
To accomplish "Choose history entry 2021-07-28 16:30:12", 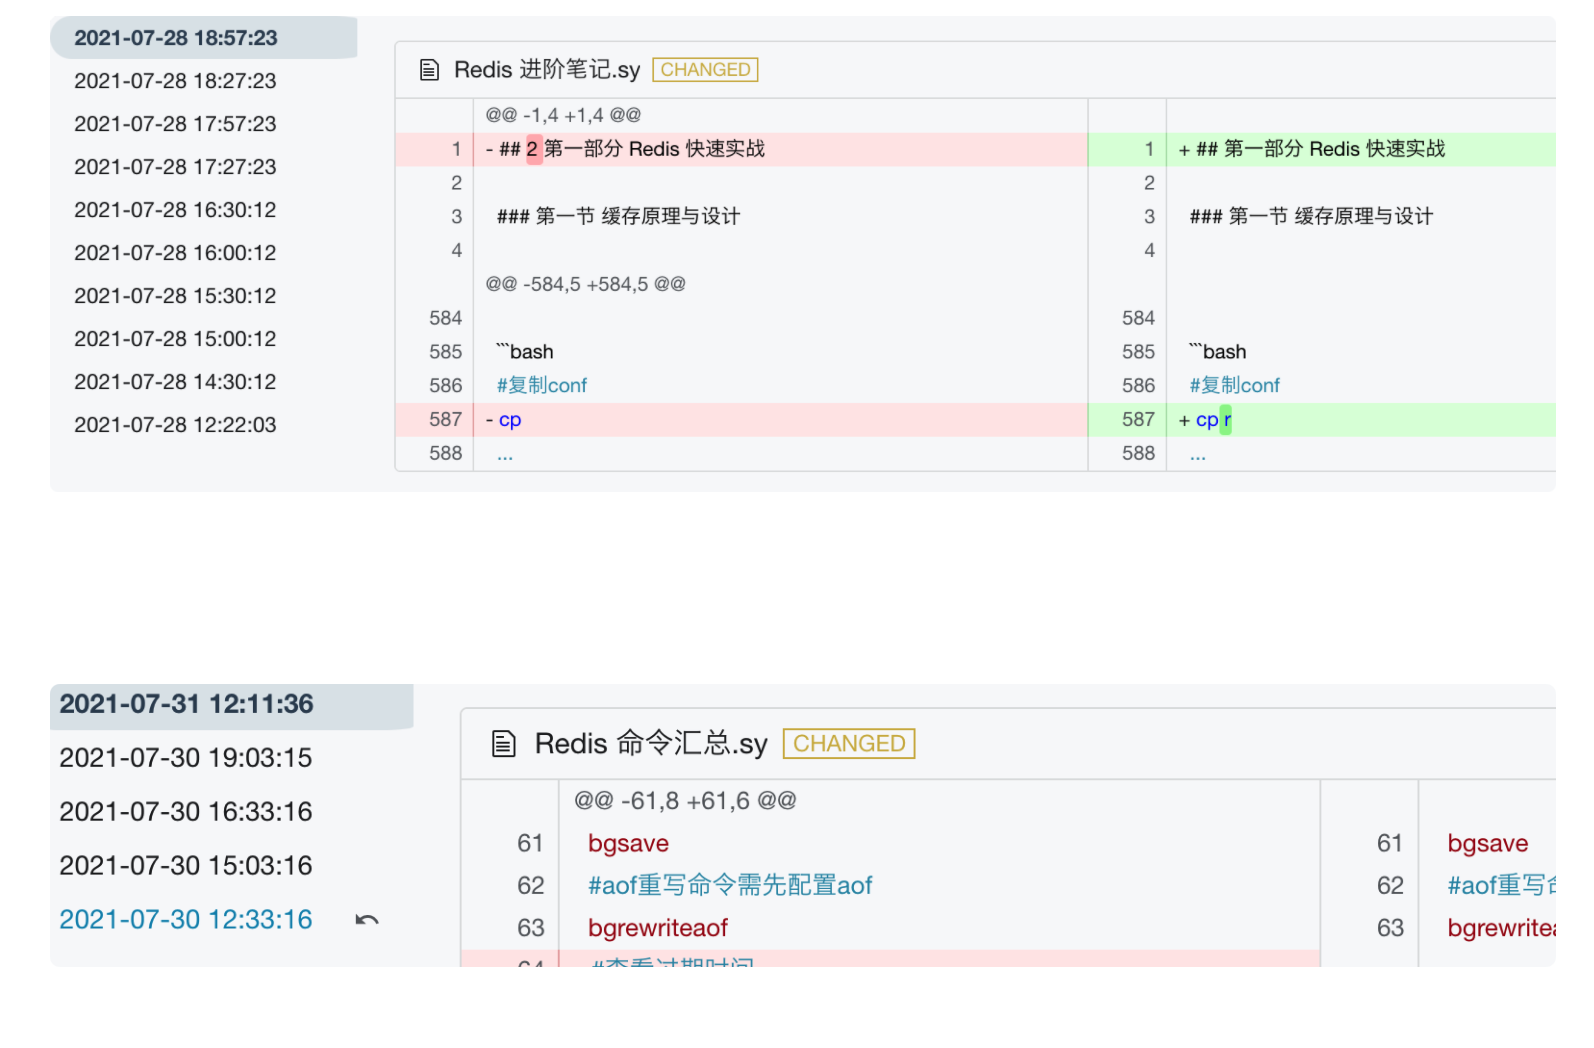I will pyautogui.click(x=176, y=210).
